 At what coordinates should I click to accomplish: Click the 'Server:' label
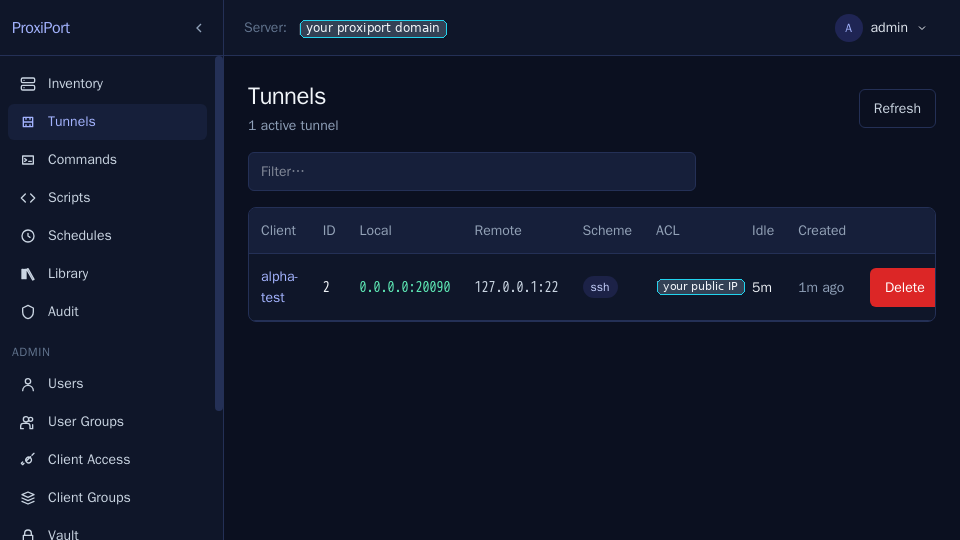pyautogui.click(x=265, y=28)
